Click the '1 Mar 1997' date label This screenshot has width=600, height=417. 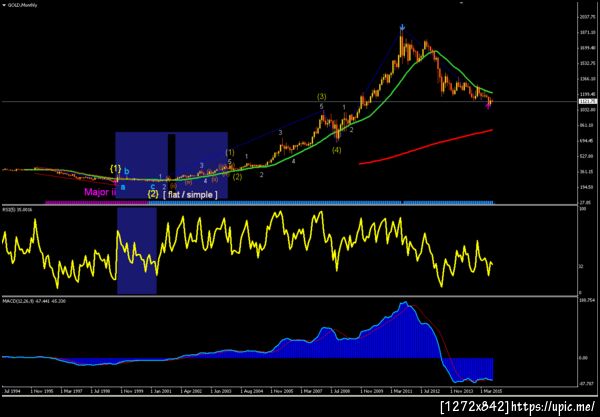[72, 391]
